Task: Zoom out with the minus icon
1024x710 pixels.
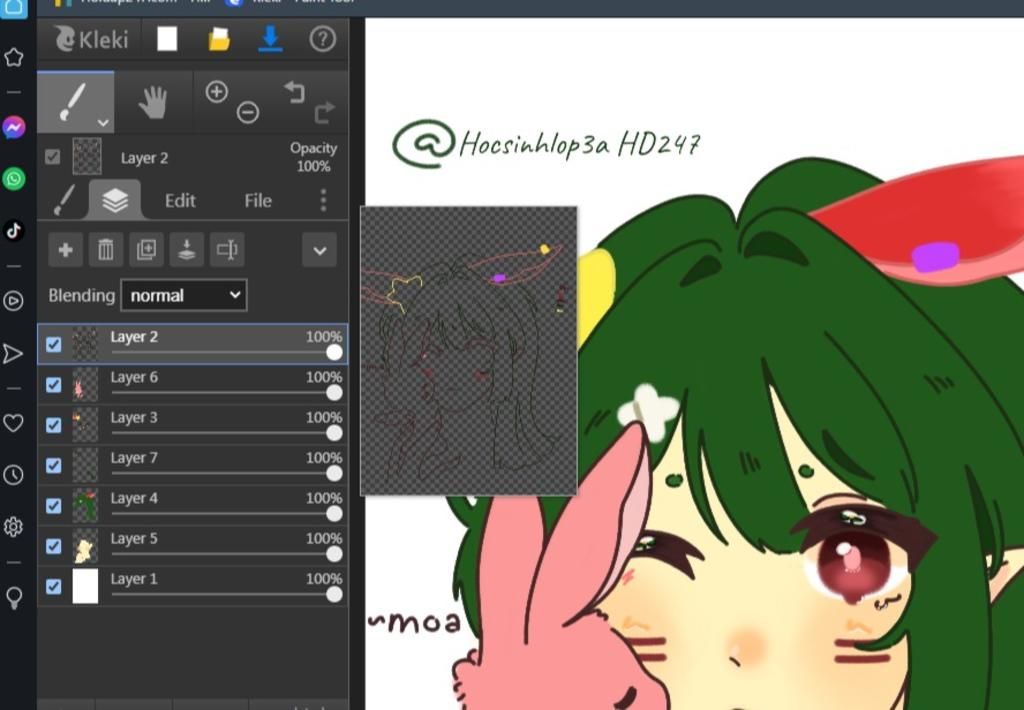Action: (x=248, y=112)
